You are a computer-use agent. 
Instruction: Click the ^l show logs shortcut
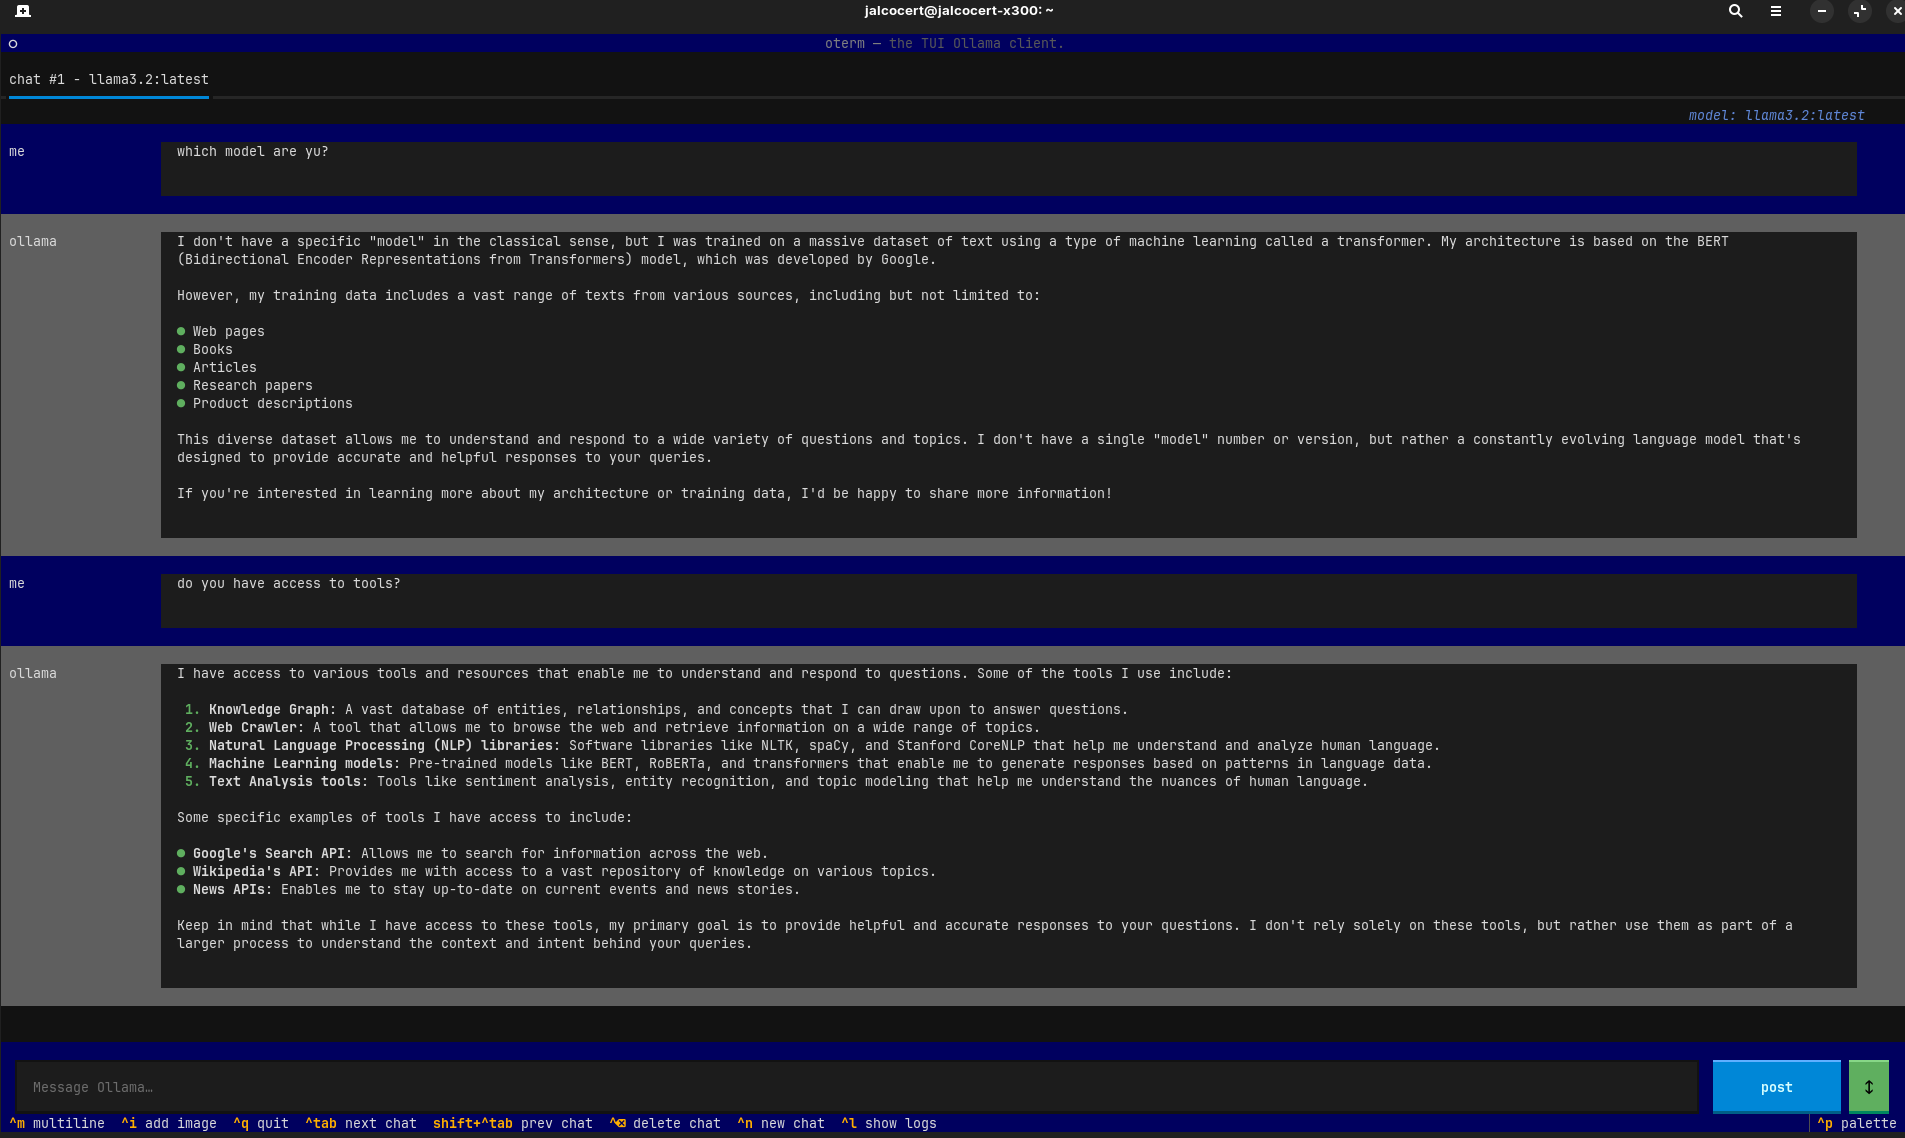pos(889,1124)
